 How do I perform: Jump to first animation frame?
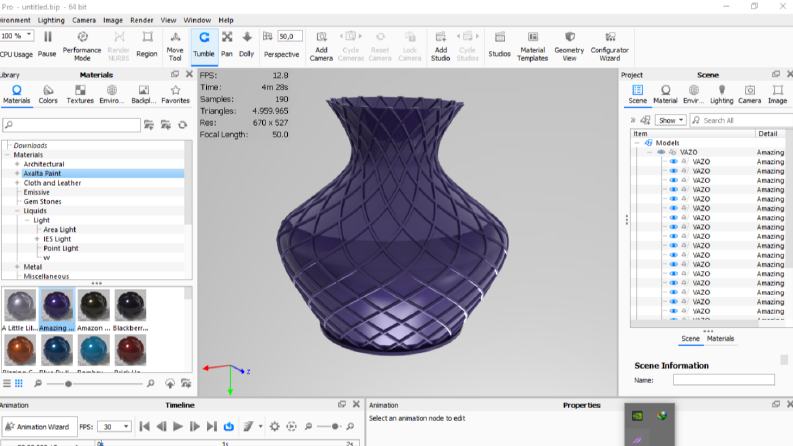(x=144, y=426)
